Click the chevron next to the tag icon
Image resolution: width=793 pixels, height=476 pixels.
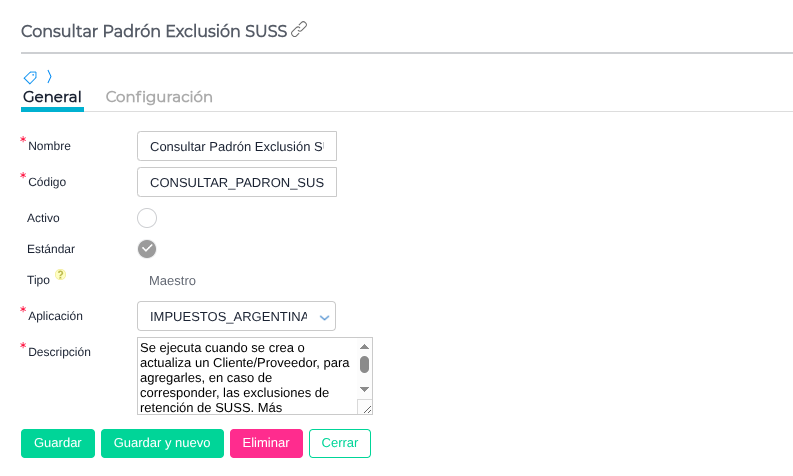49,76
